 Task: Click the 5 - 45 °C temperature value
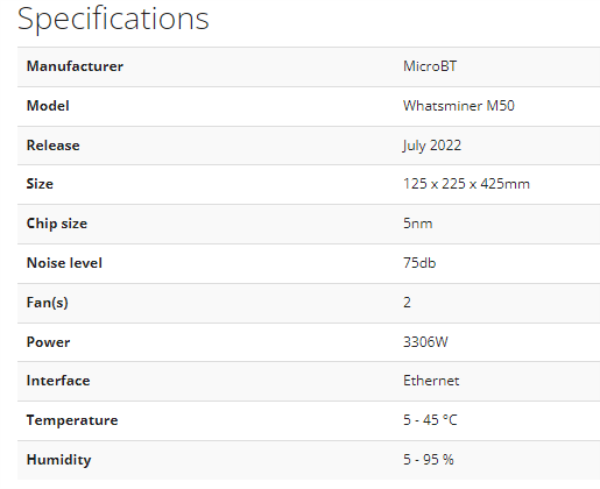click(430, 420)
